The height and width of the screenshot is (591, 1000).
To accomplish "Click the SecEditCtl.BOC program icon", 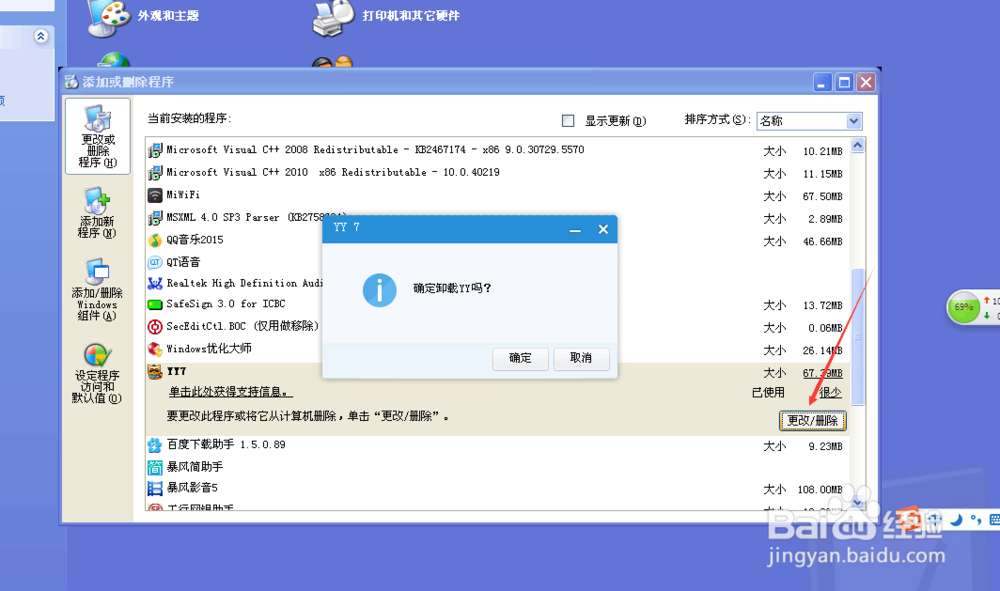I will click(155, 327).
